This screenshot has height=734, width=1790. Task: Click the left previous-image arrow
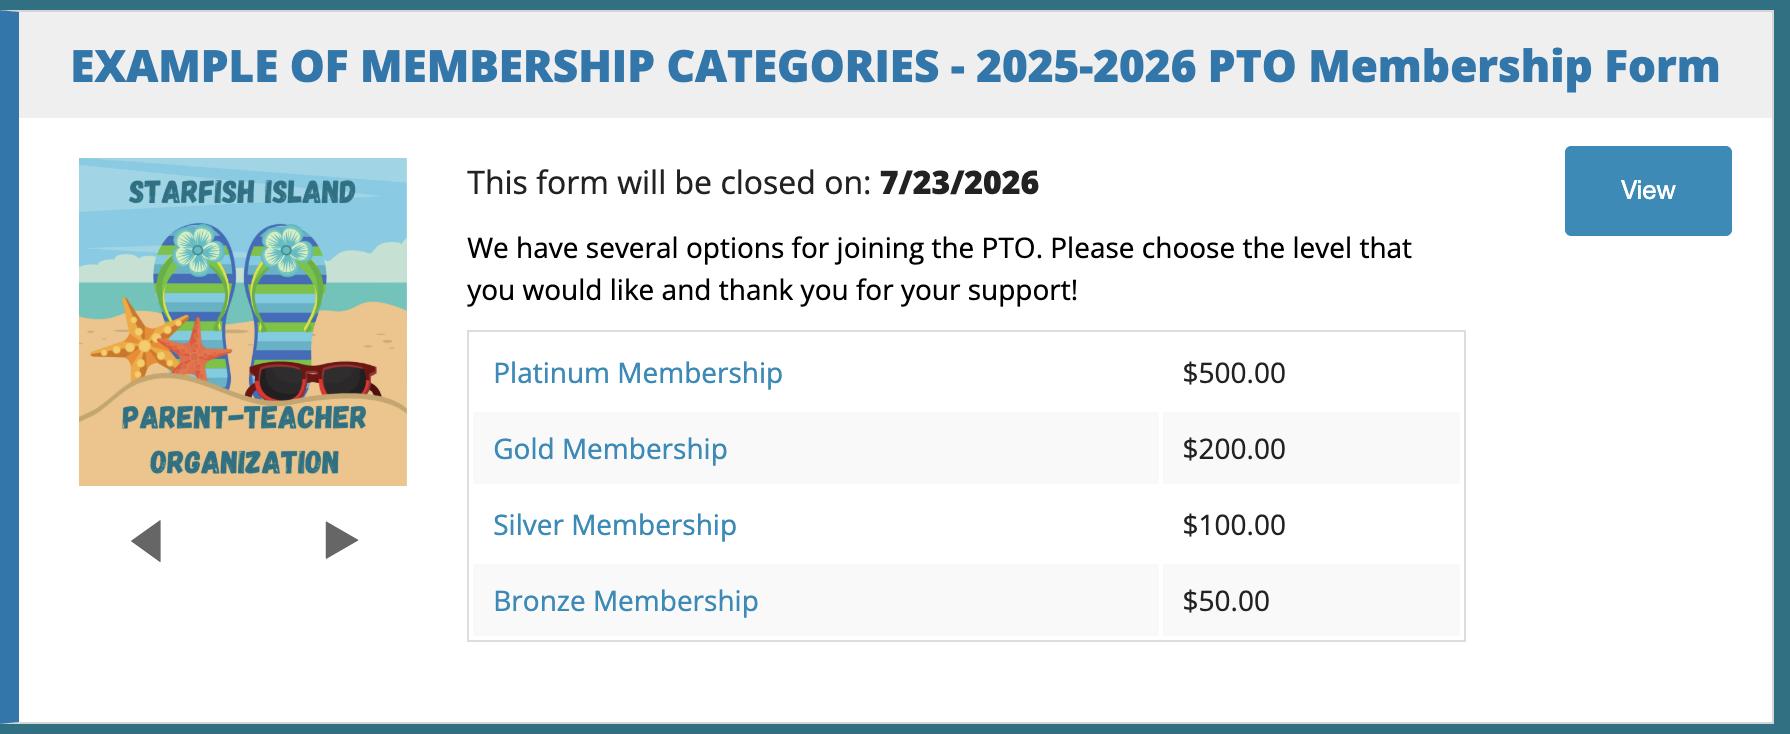click(x=146, y=541)
